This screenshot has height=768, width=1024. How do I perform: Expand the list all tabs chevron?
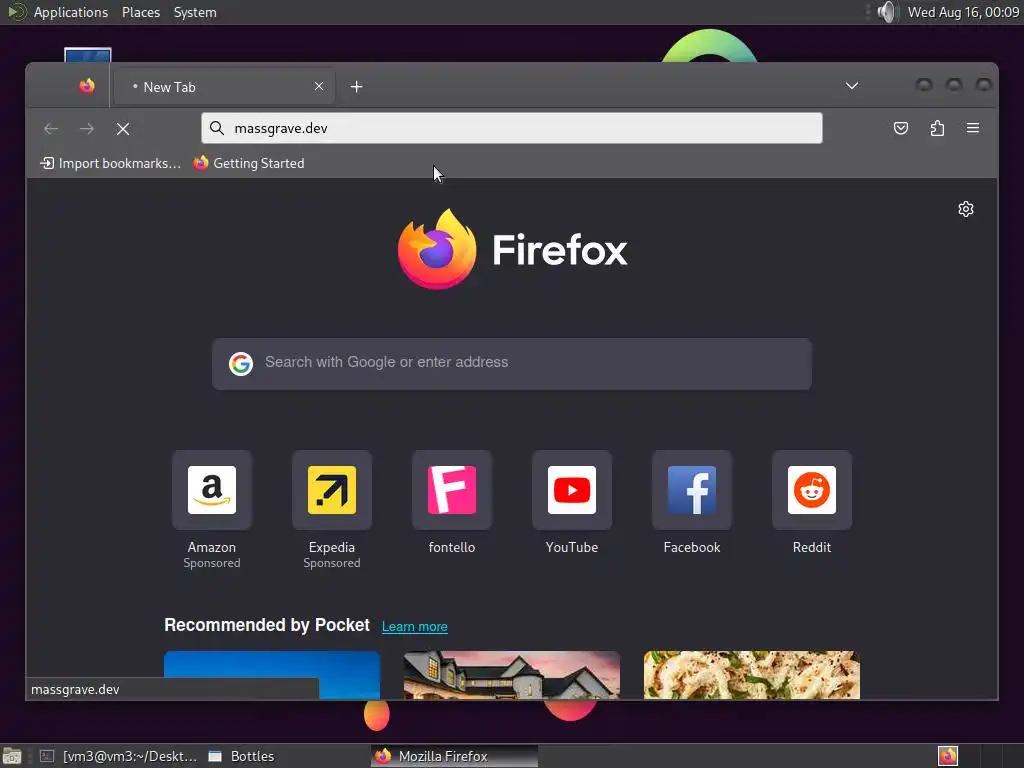[852, 86]
